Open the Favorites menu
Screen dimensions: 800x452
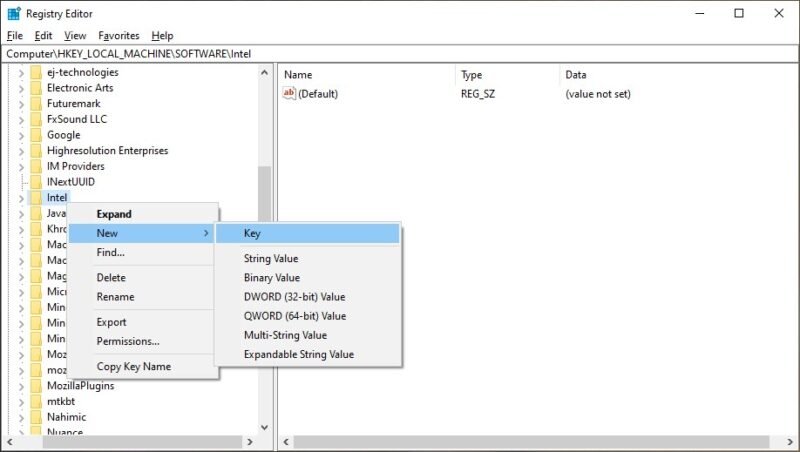pos(119,36)
